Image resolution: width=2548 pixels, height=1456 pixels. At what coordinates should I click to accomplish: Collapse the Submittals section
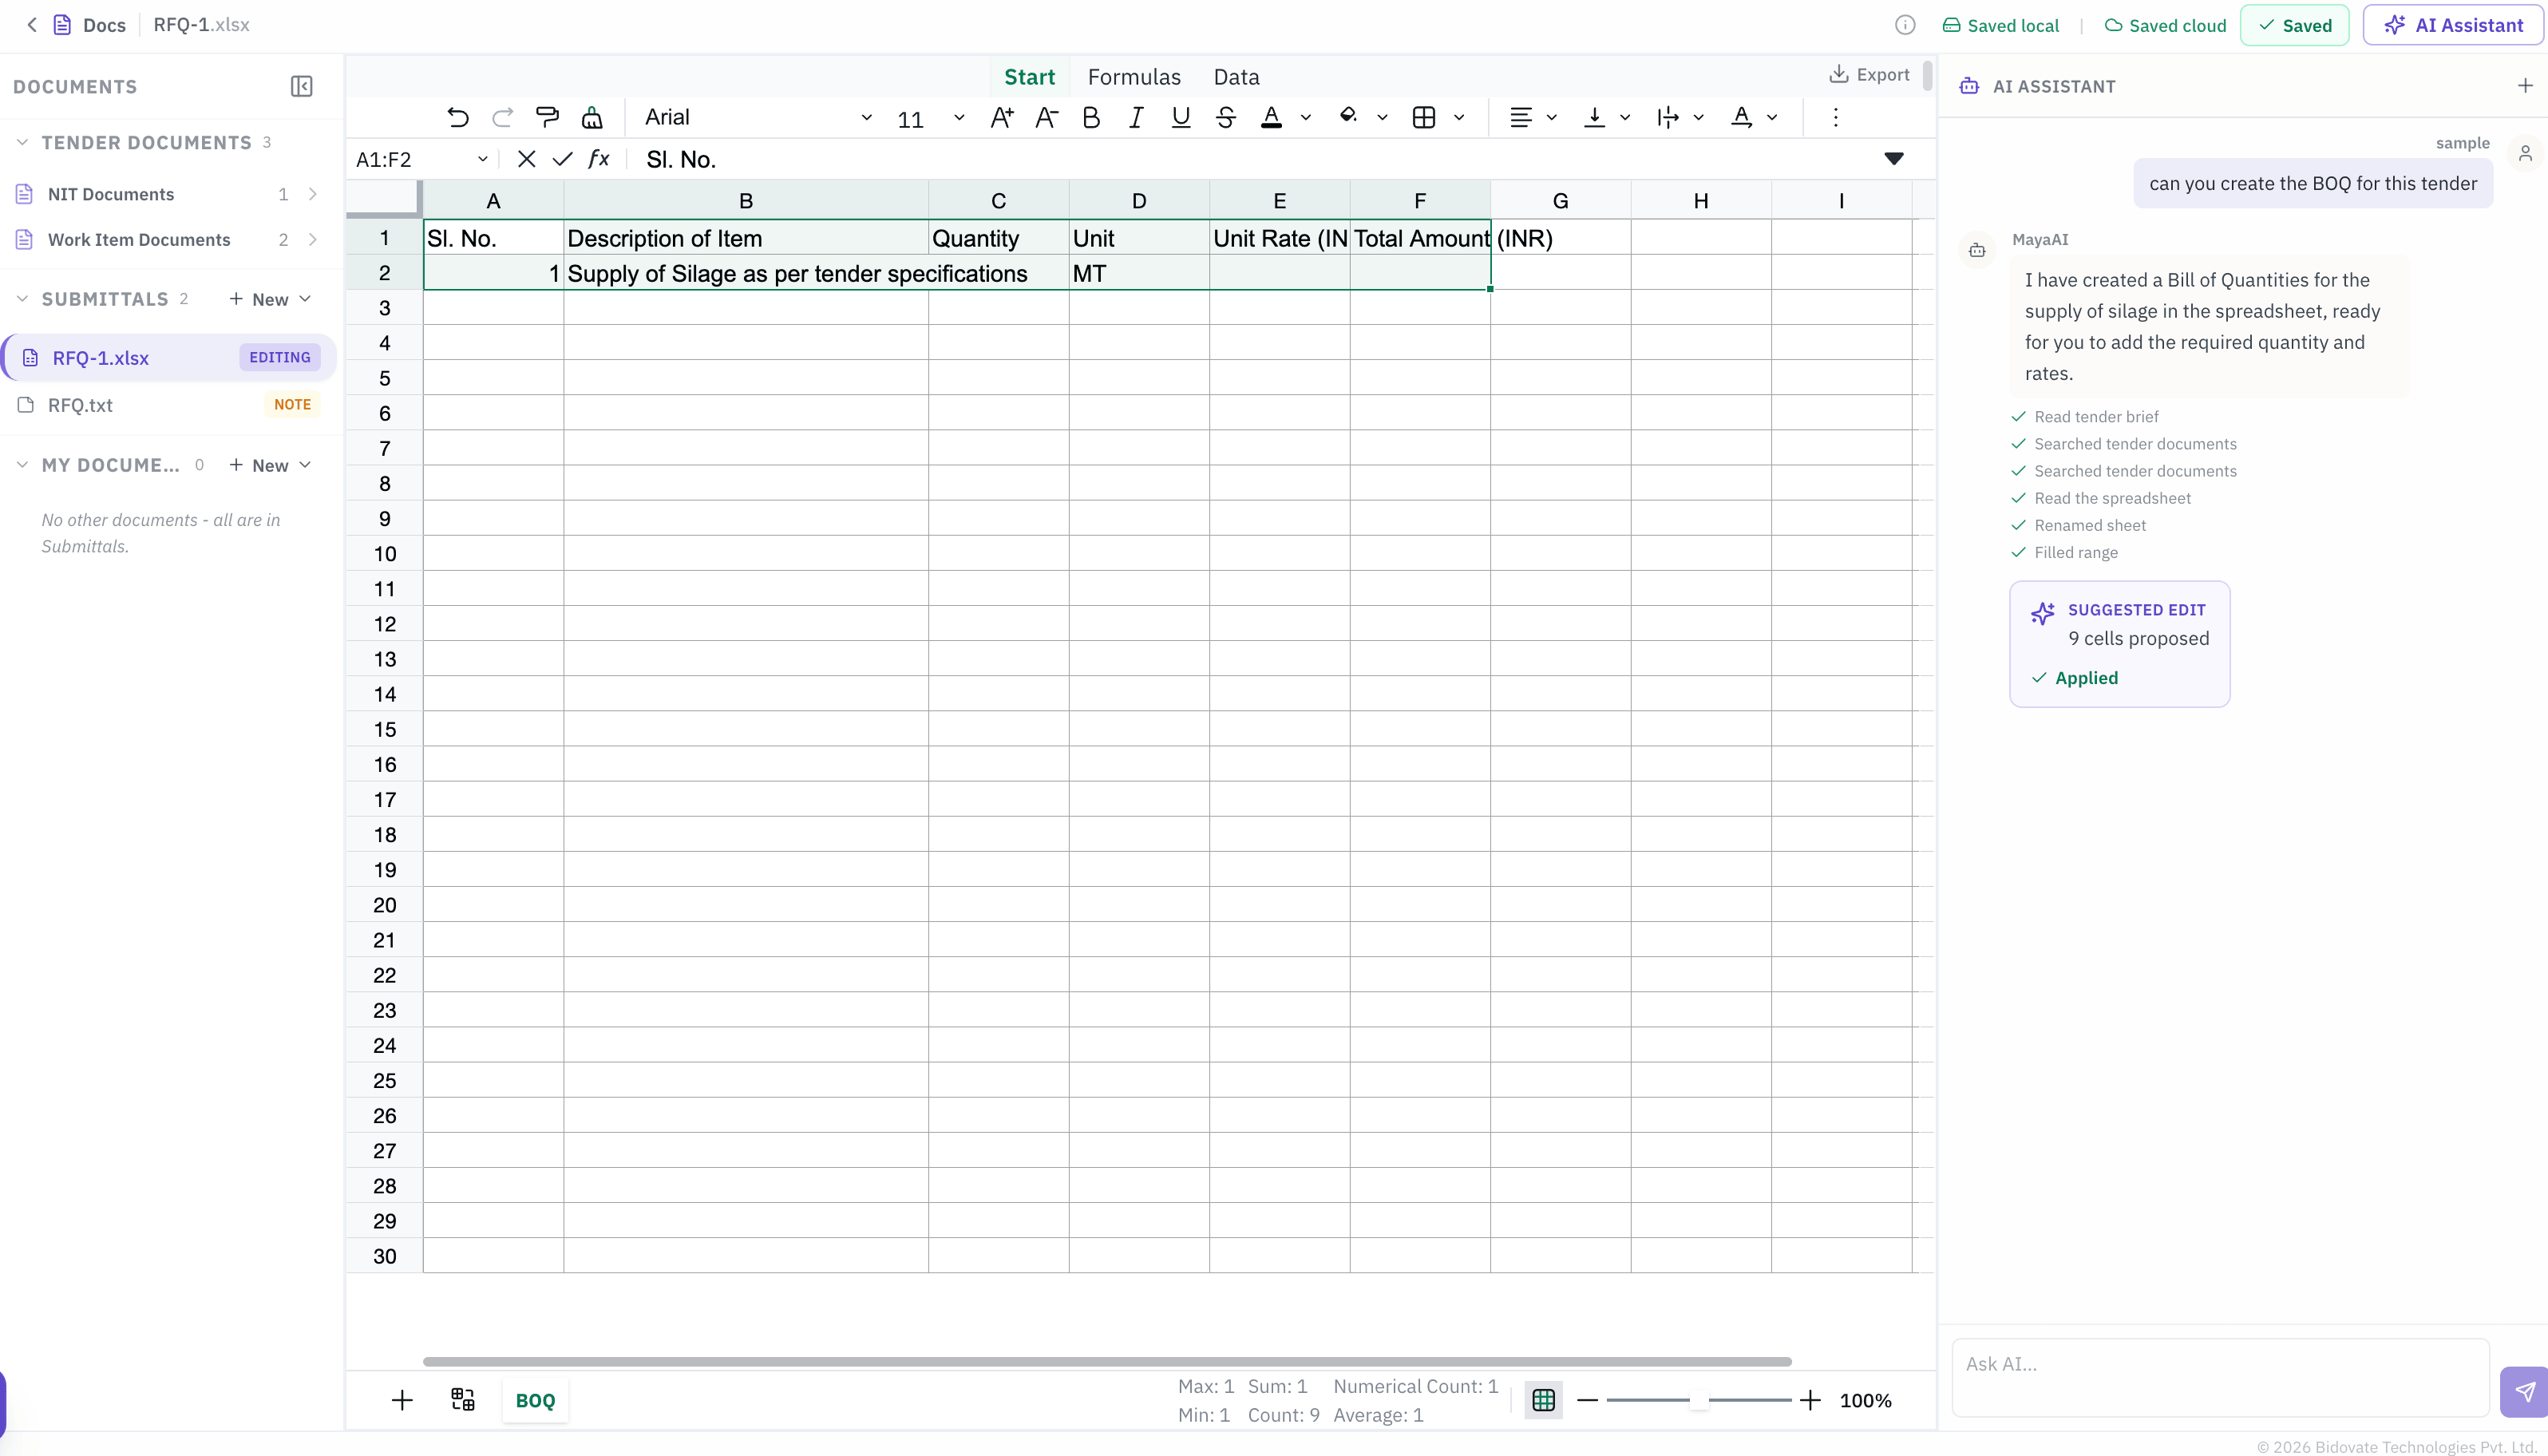[22, 299]
